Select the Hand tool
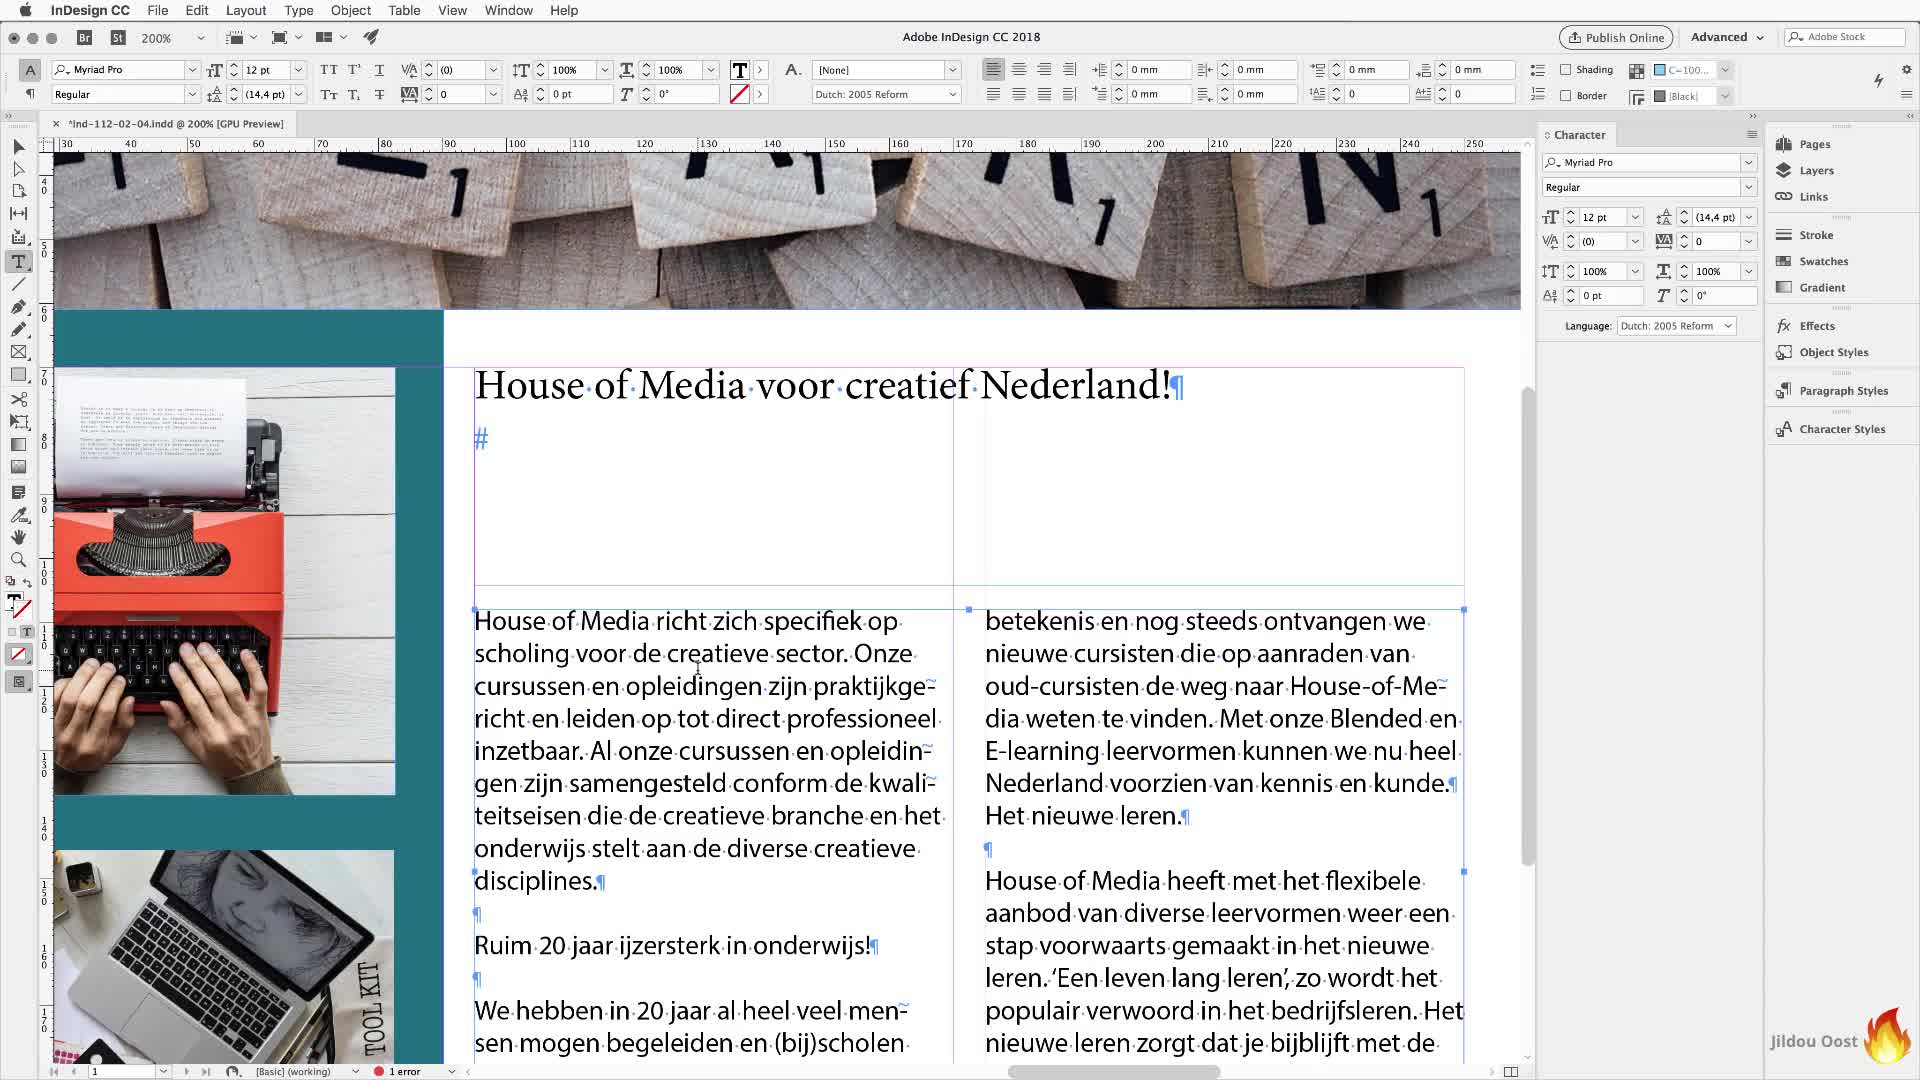Image resolution: width=1920 pixels, height=1080 pixels. tap(18, 537)
